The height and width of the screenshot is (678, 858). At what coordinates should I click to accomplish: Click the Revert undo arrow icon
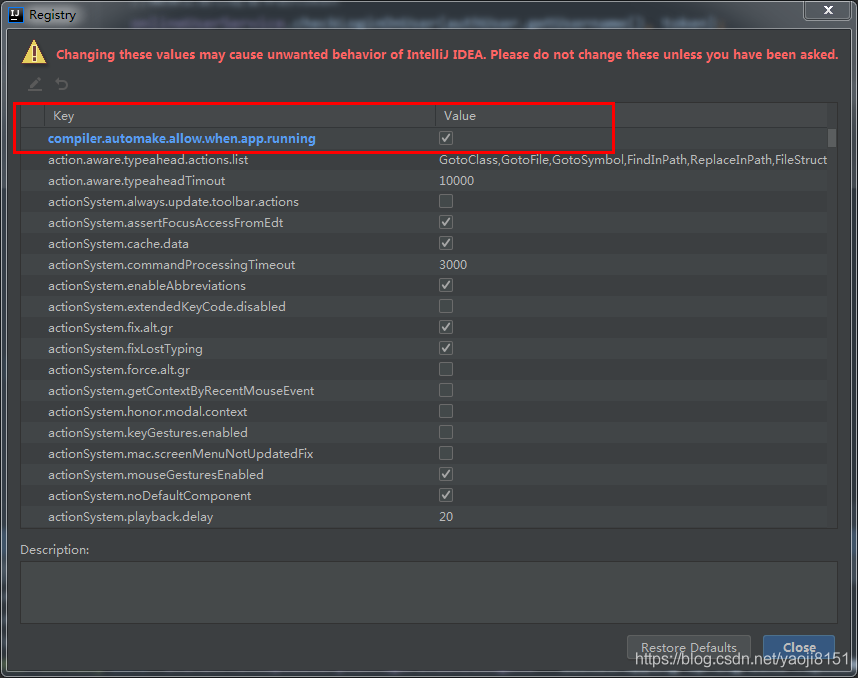[62, 84]
